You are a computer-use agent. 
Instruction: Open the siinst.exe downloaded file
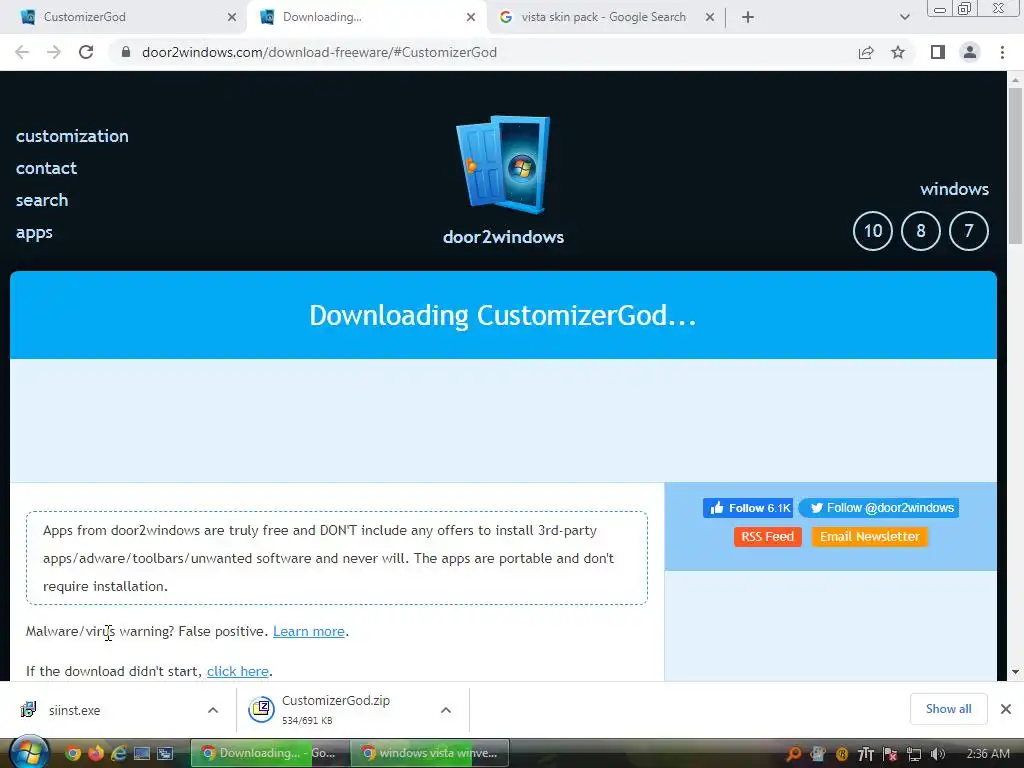click(75, 710)
